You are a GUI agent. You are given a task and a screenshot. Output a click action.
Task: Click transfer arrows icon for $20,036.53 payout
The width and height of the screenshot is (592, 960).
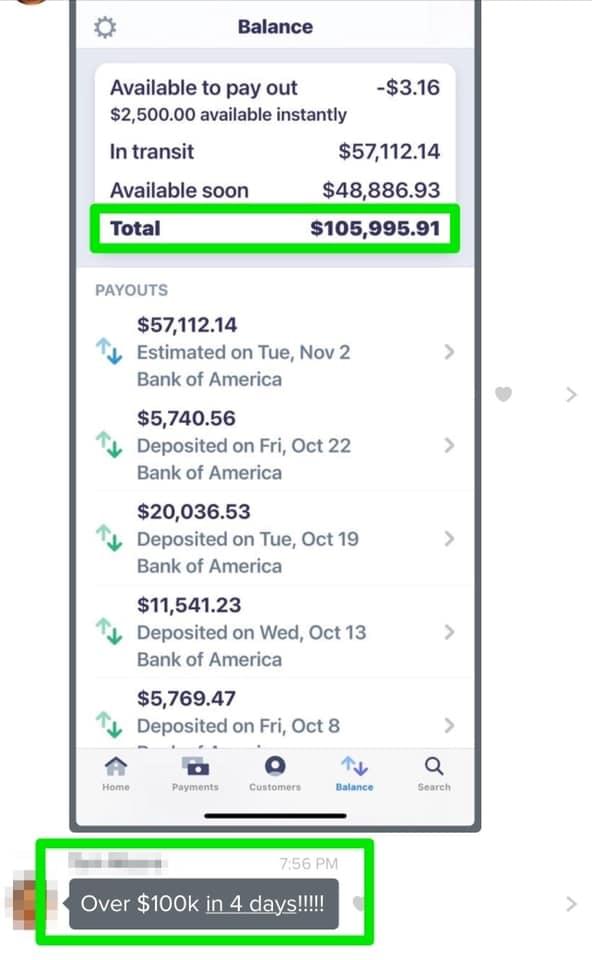110,539
